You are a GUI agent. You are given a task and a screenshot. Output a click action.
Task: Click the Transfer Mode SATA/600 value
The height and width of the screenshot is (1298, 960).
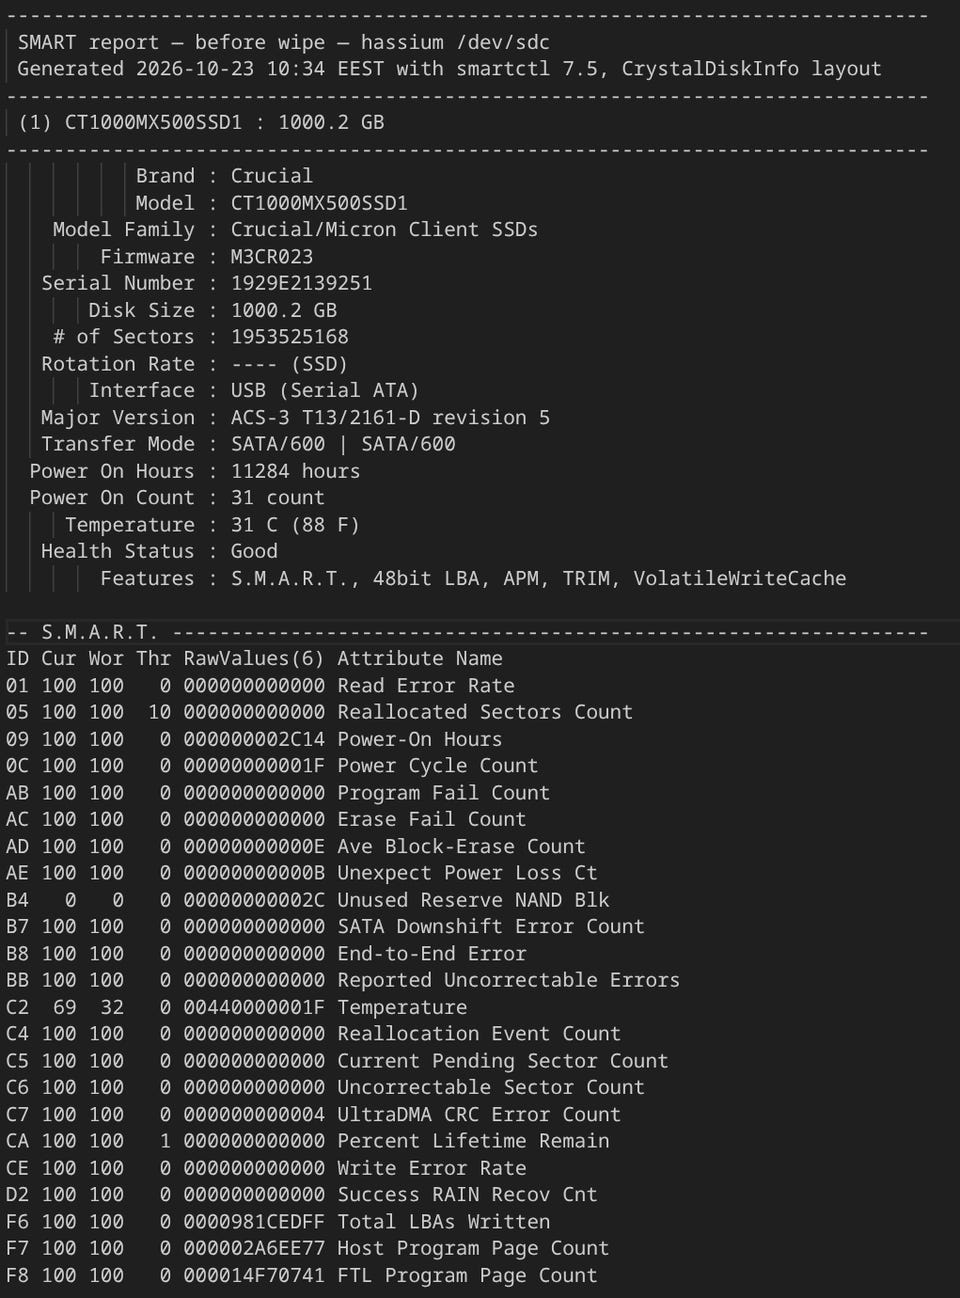(343, 444)
